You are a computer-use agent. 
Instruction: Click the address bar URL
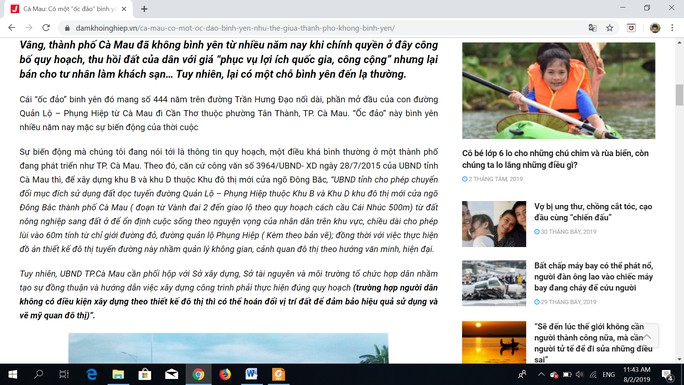click(235, 28)
